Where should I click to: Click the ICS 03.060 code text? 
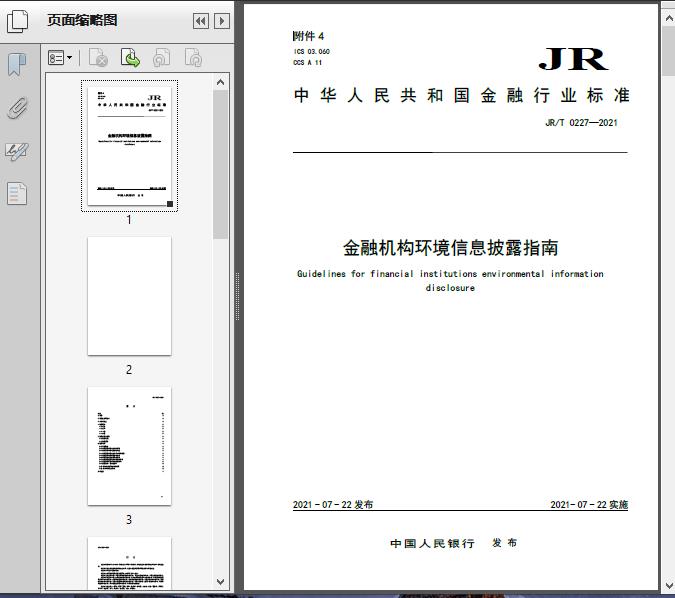coord(312,51)
